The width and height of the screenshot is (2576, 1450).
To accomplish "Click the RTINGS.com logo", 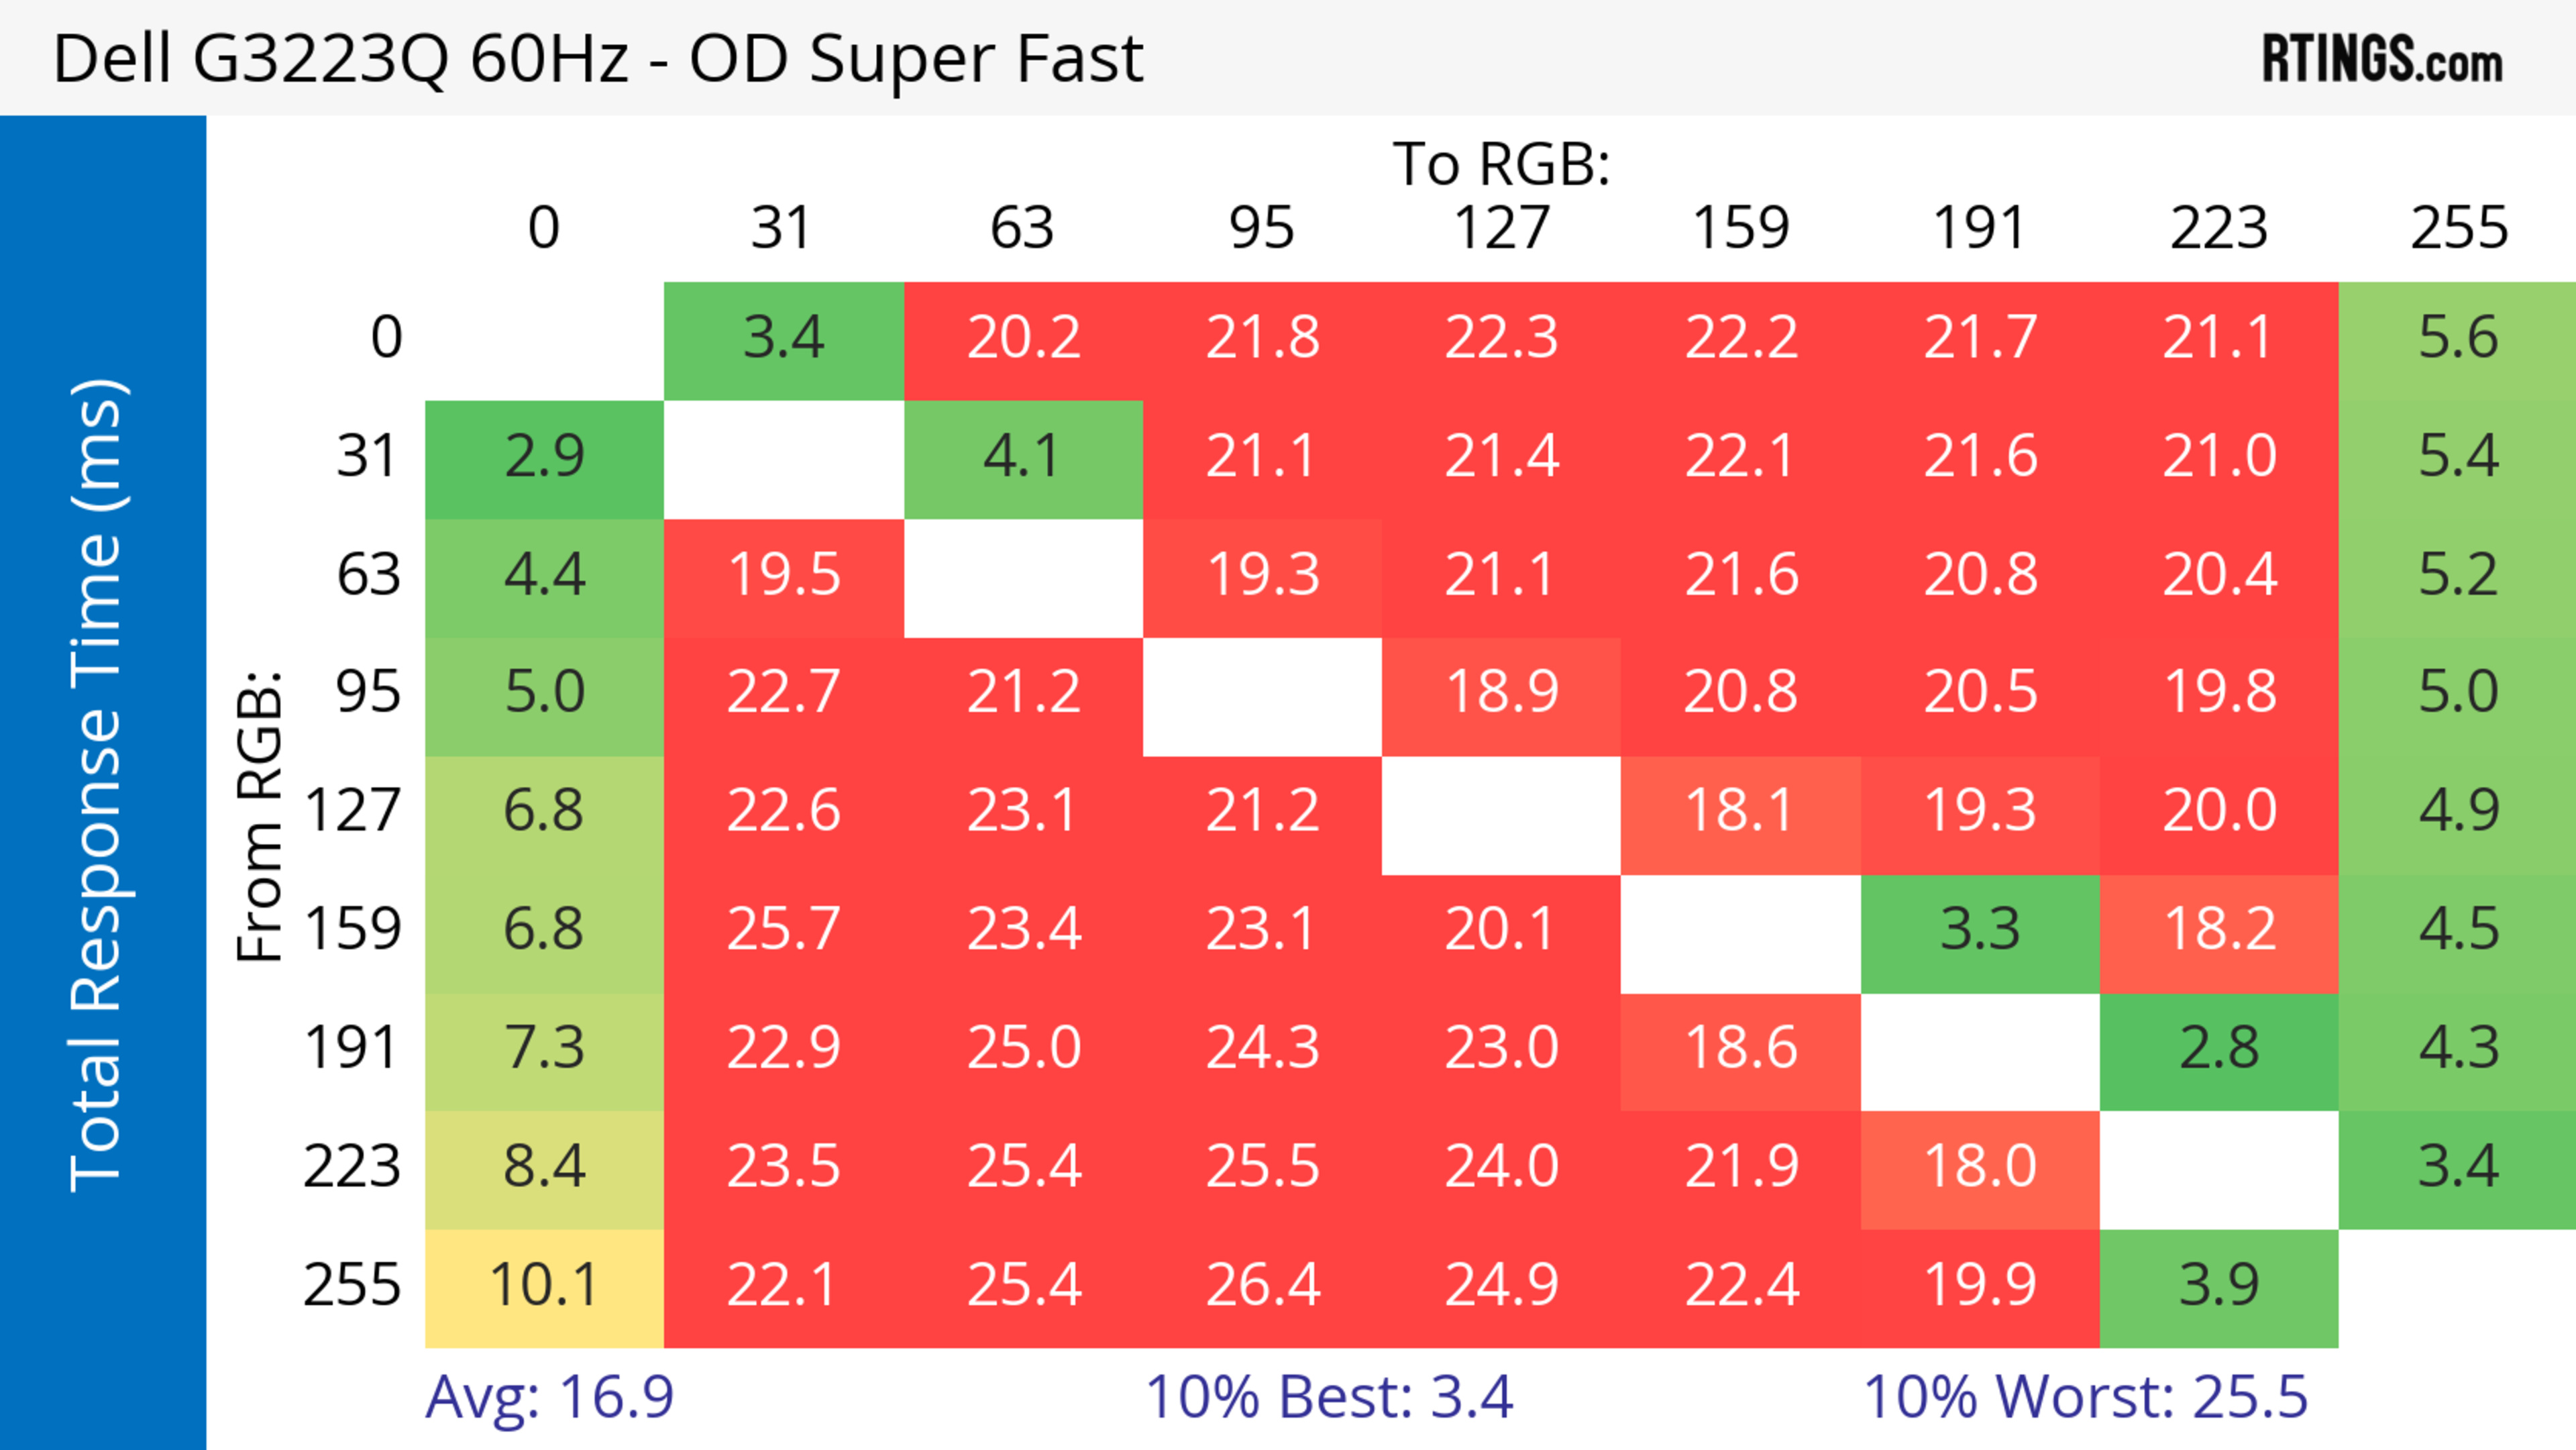I will point(2381,59).
